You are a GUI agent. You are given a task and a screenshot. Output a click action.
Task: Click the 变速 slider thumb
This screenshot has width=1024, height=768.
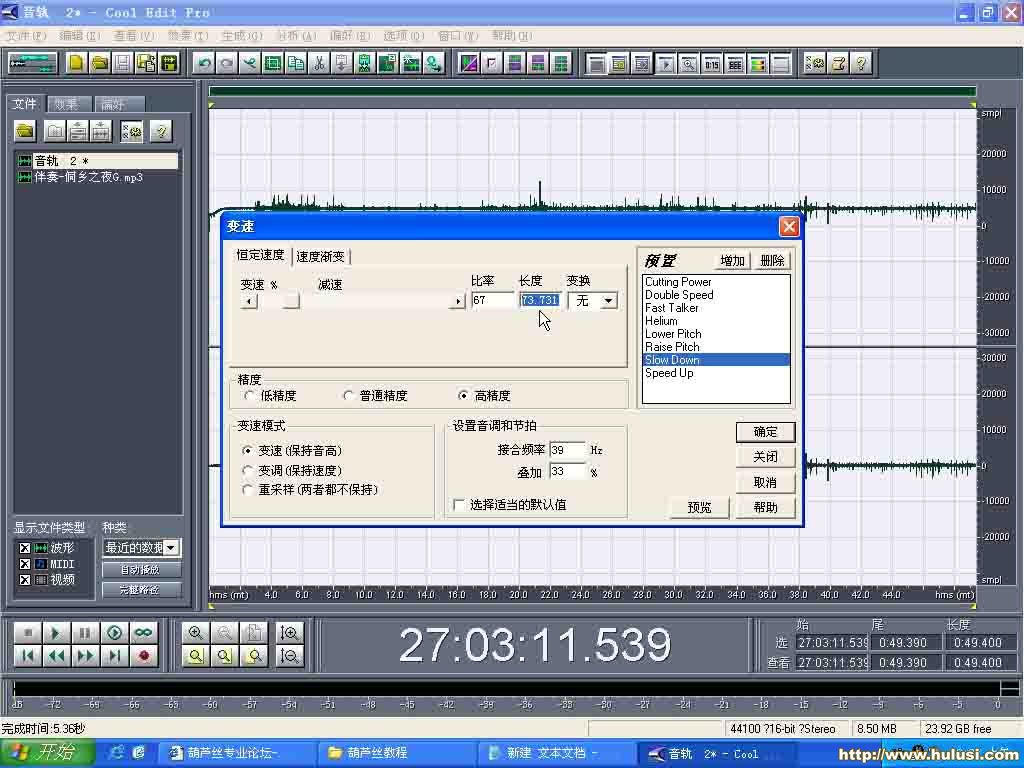(291, 301)
